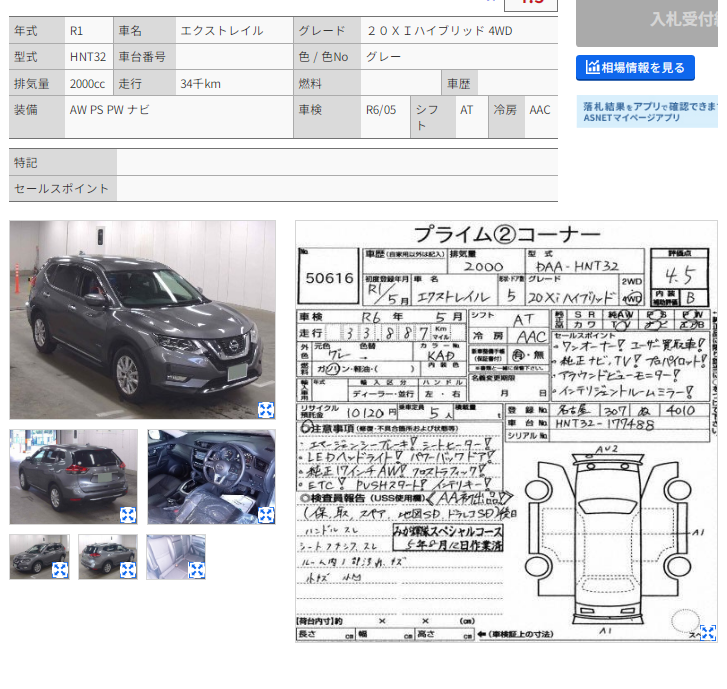The height and width of the screenshot is (689, 727).
Task: Enlarge the auction inspection sheet image
Action: point(708,633)
